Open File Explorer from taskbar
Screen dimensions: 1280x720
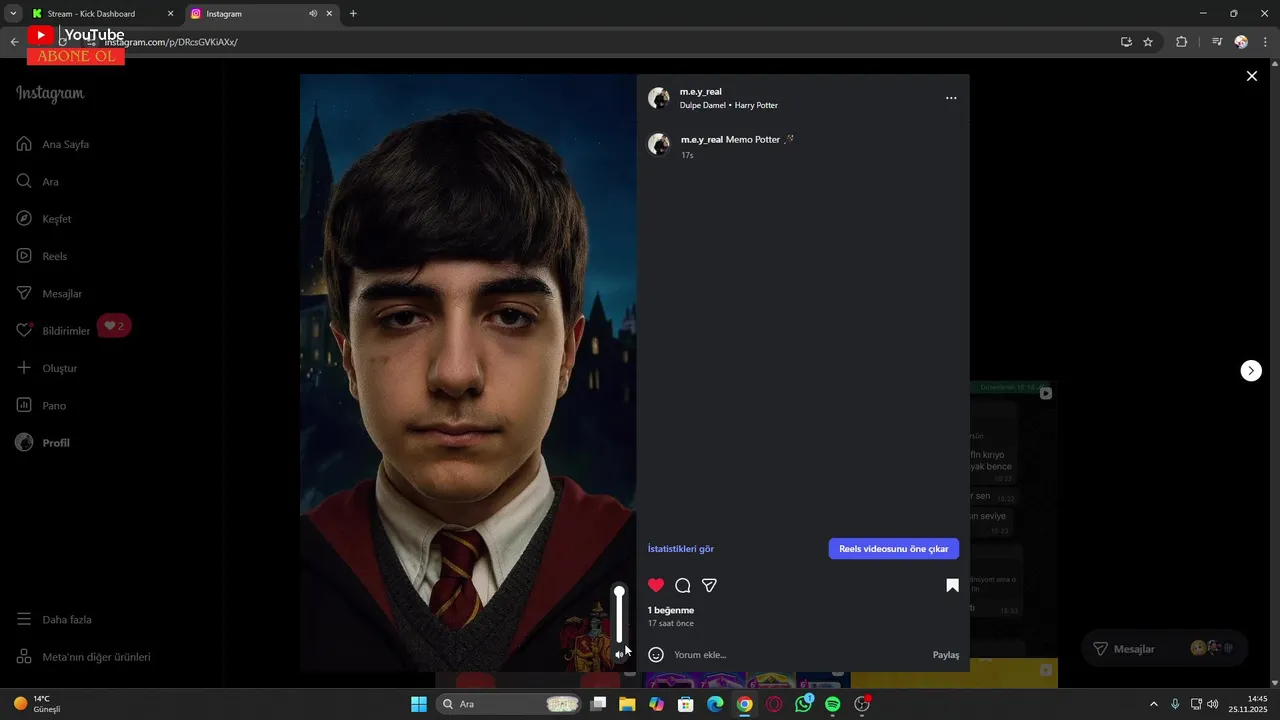tap(627, 704)
